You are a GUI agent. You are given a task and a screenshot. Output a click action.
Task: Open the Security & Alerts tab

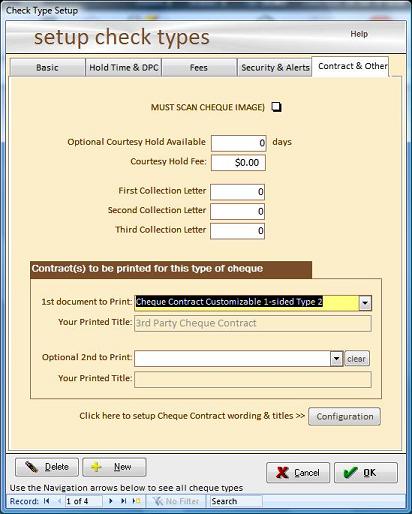click(275, 68)
